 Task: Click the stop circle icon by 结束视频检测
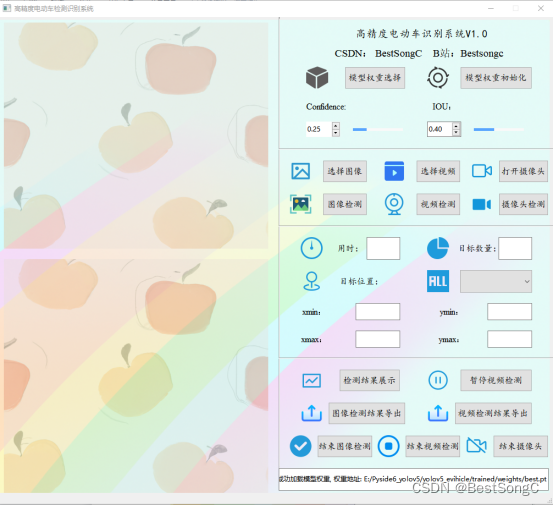tap(388, 446)
